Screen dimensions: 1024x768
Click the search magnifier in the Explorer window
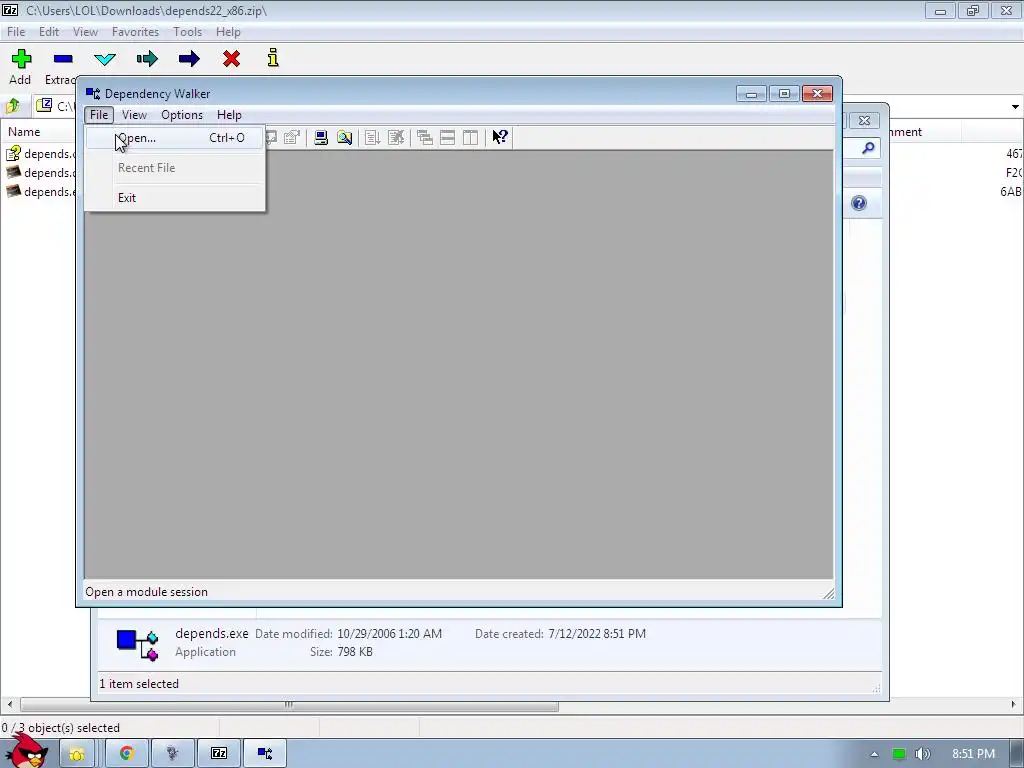coord(868,148)
